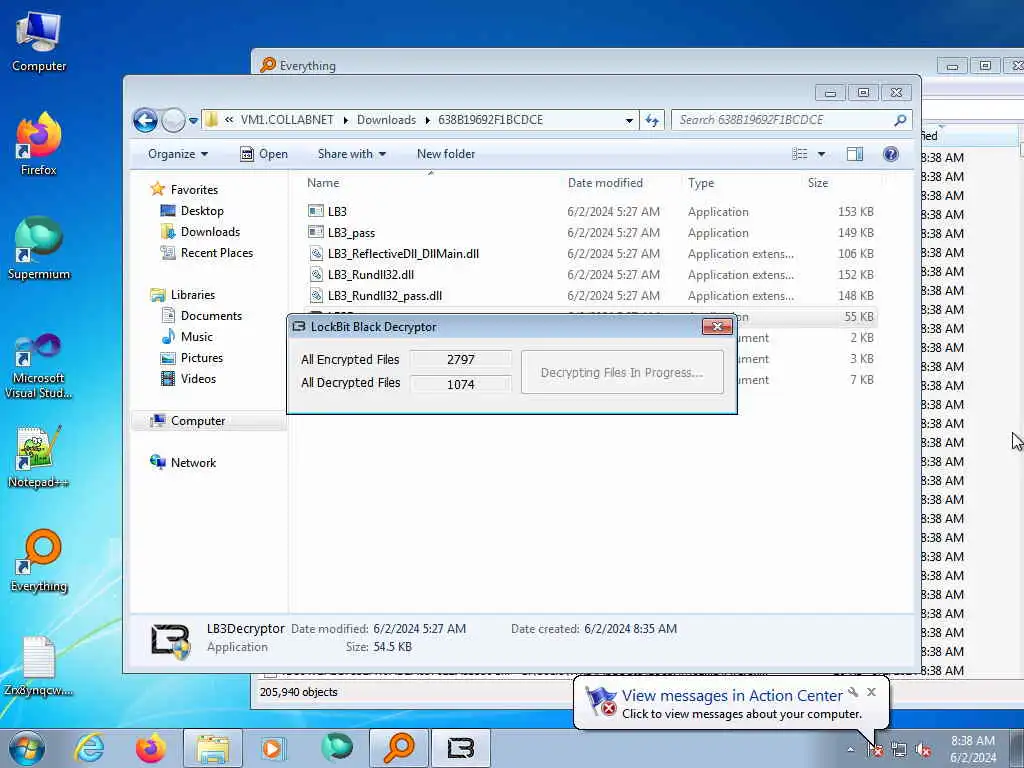The width and height of the screenshot is (1024, 768).
Task: Dismiss the Action Center notification balloon
Action: (871, 692)
